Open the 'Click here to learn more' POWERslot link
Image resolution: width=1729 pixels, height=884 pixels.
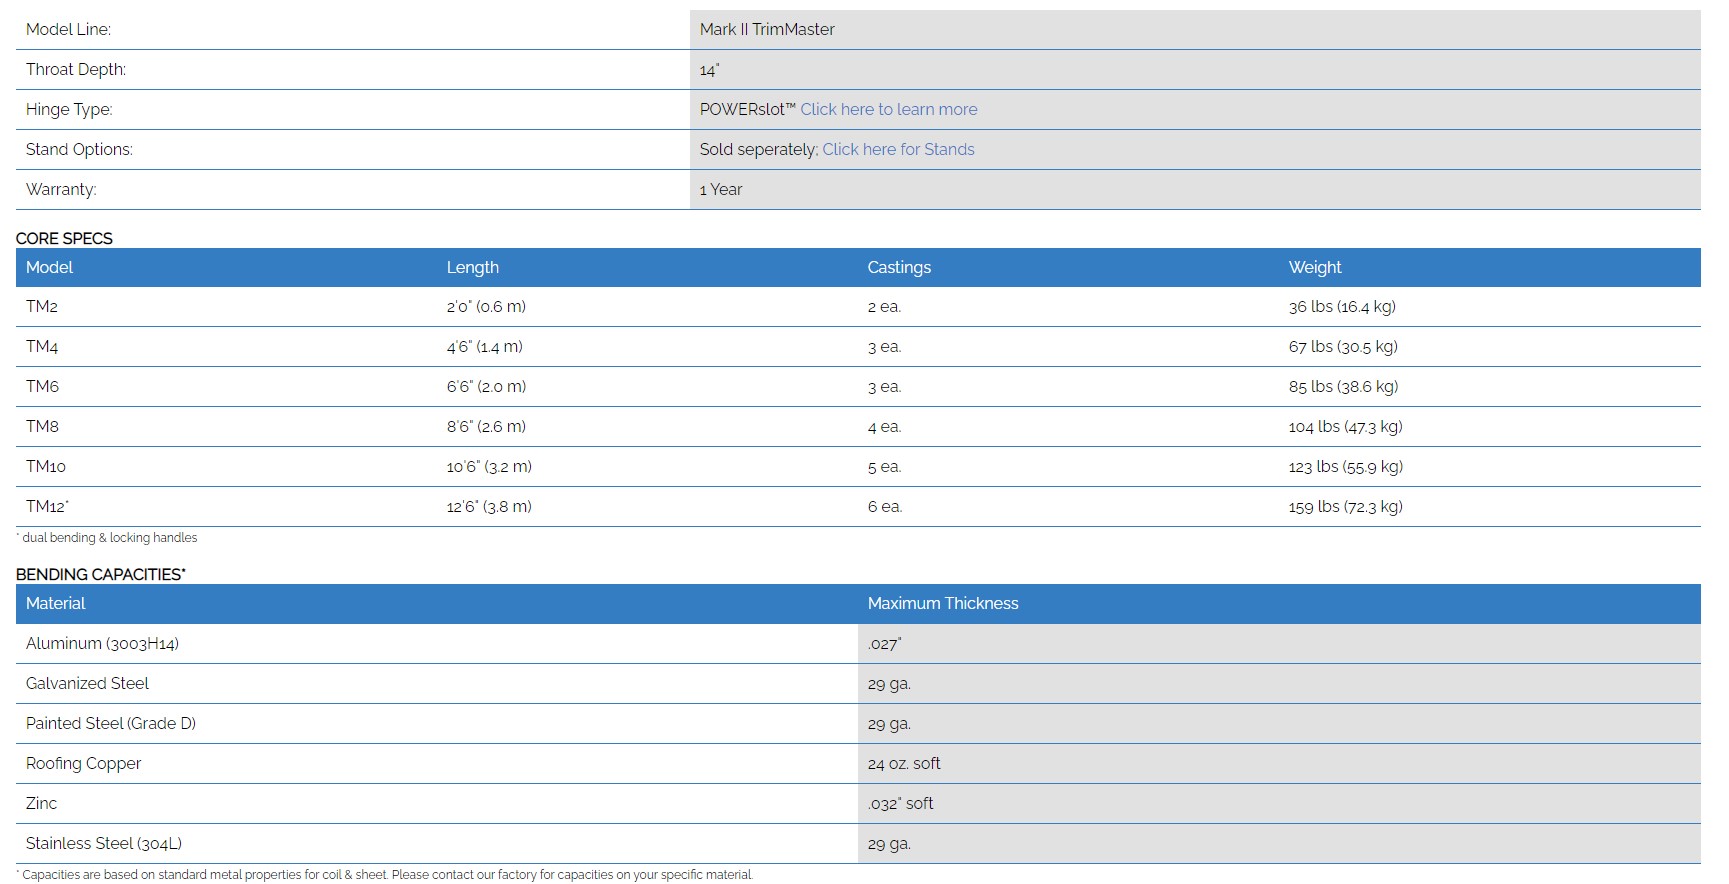pyautogui.click(x=888, y=109)
